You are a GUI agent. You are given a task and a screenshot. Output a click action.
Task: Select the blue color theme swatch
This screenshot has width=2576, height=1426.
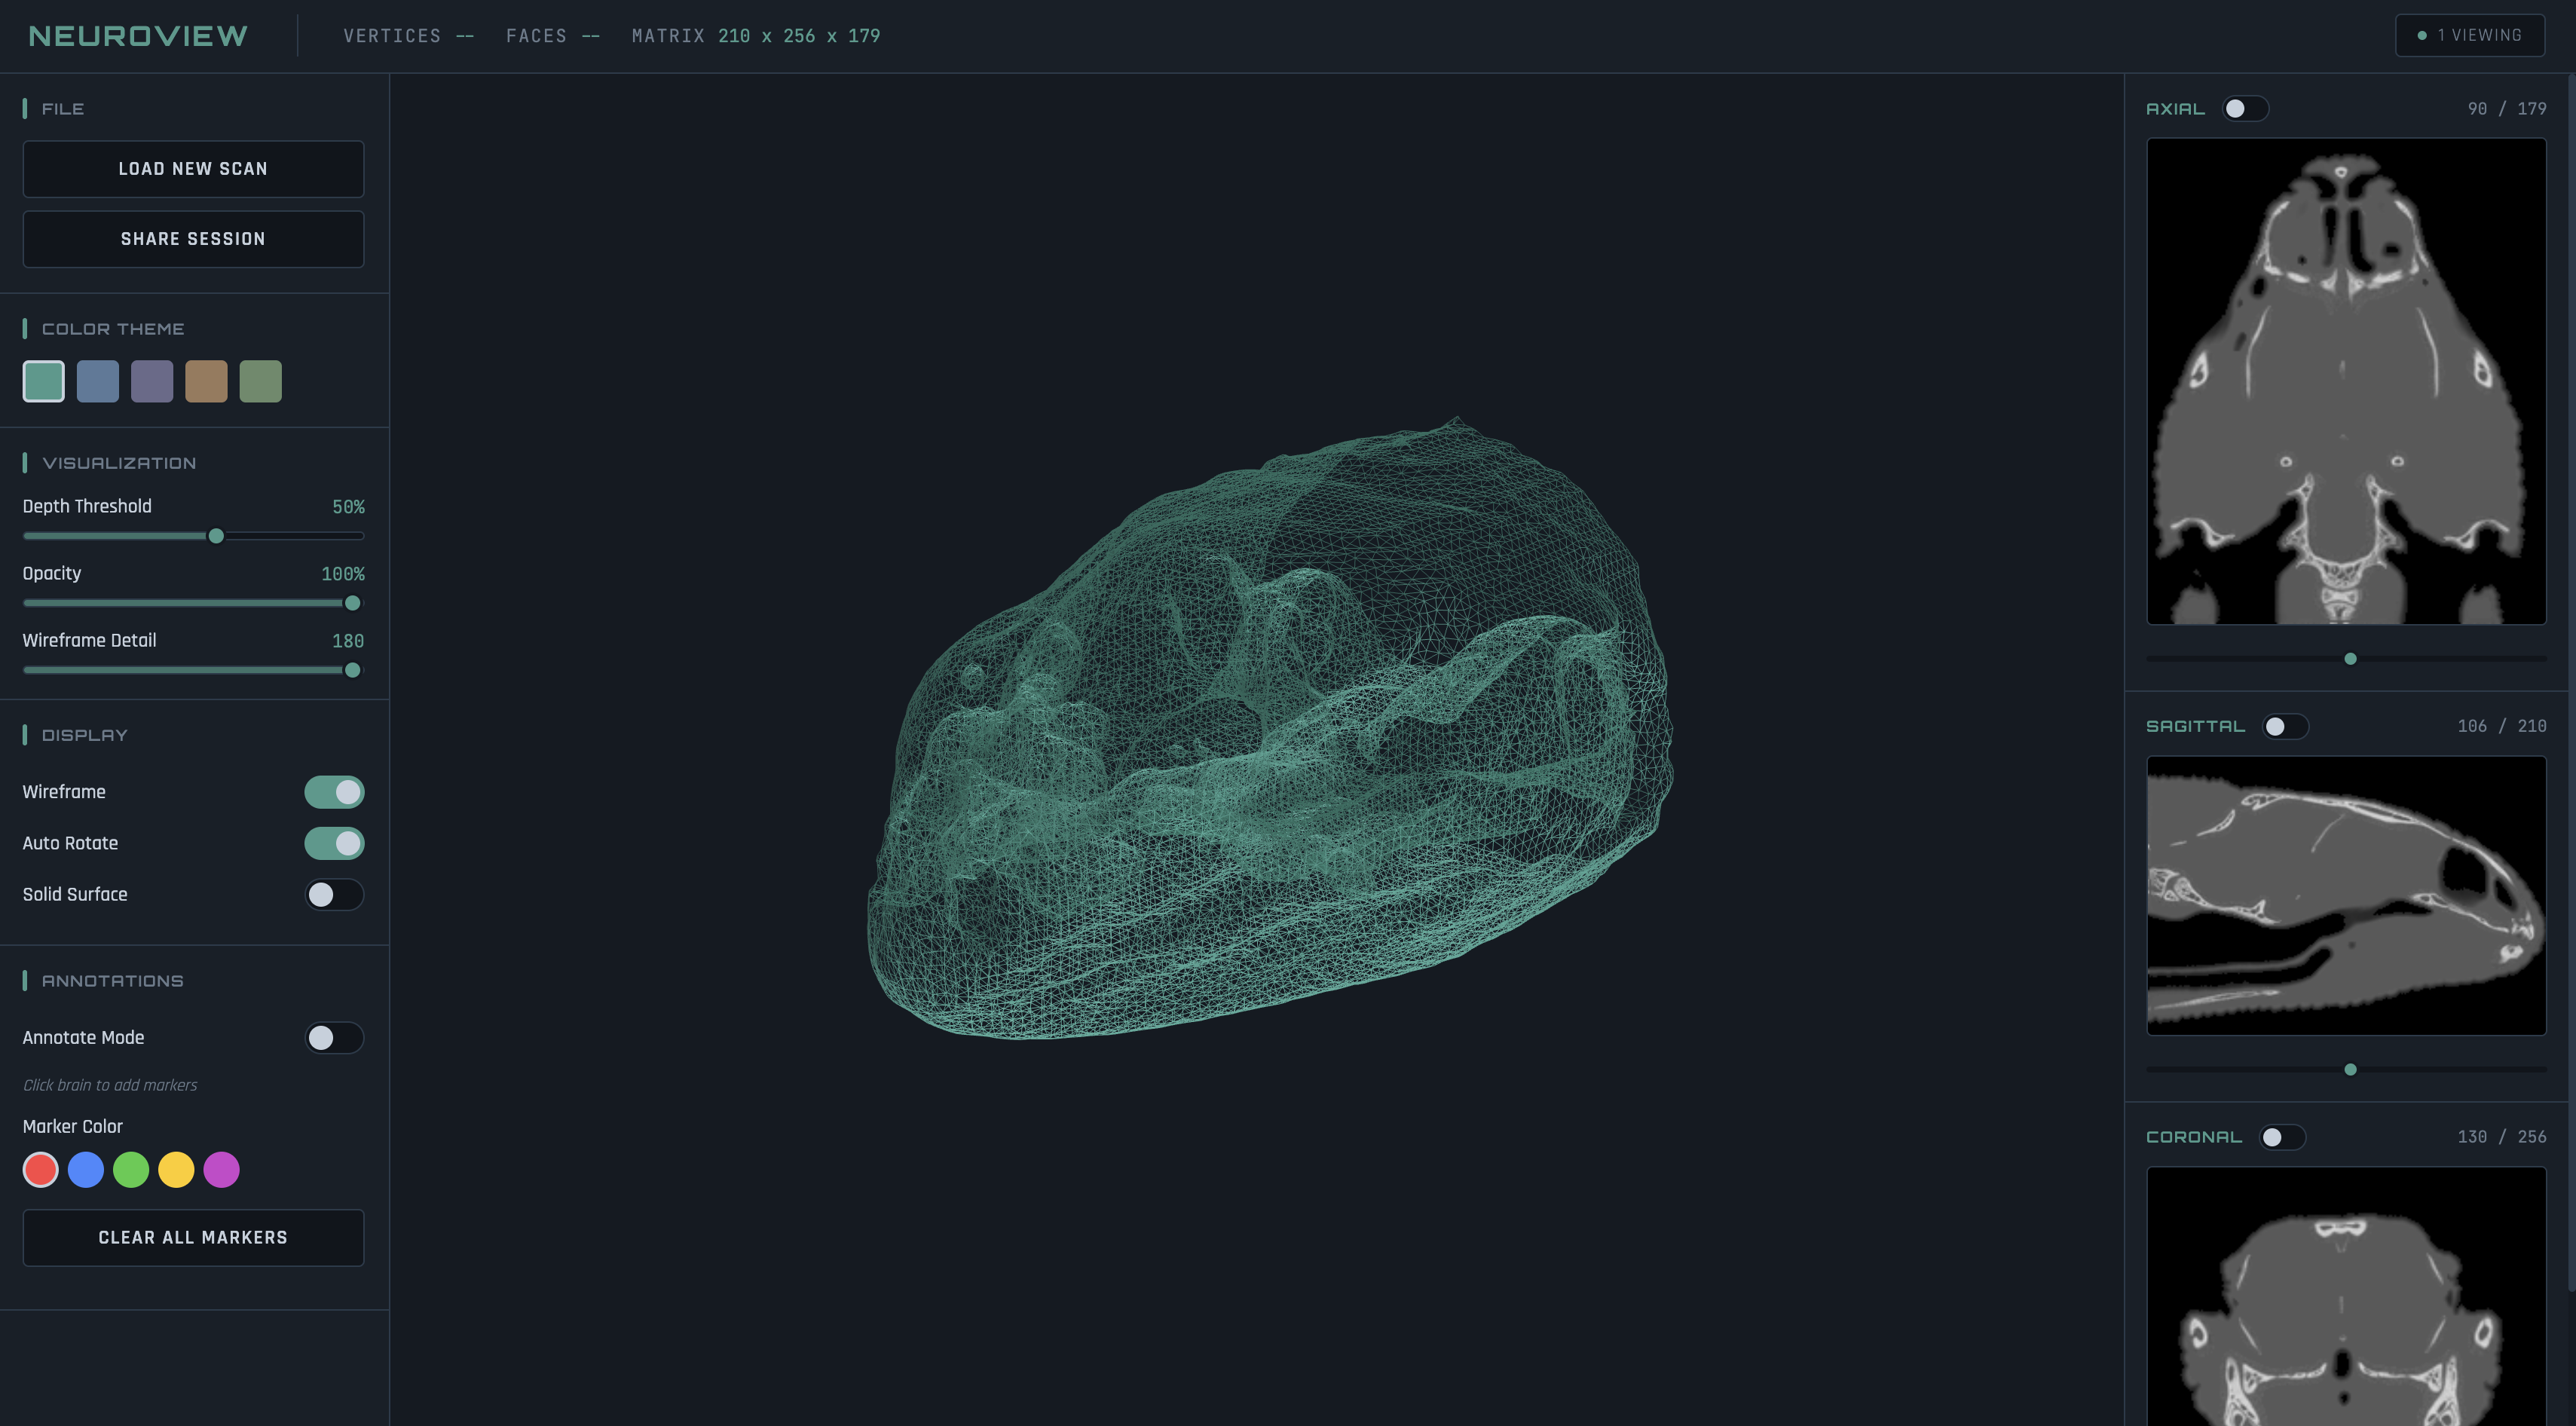(x=98, y=381)
